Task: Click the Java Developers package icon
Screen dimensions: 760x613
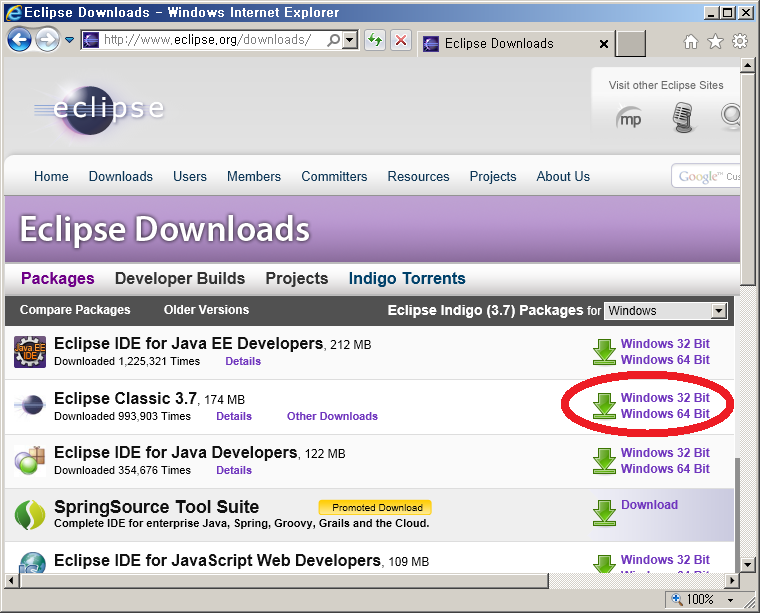Action: tap(30, 460)
